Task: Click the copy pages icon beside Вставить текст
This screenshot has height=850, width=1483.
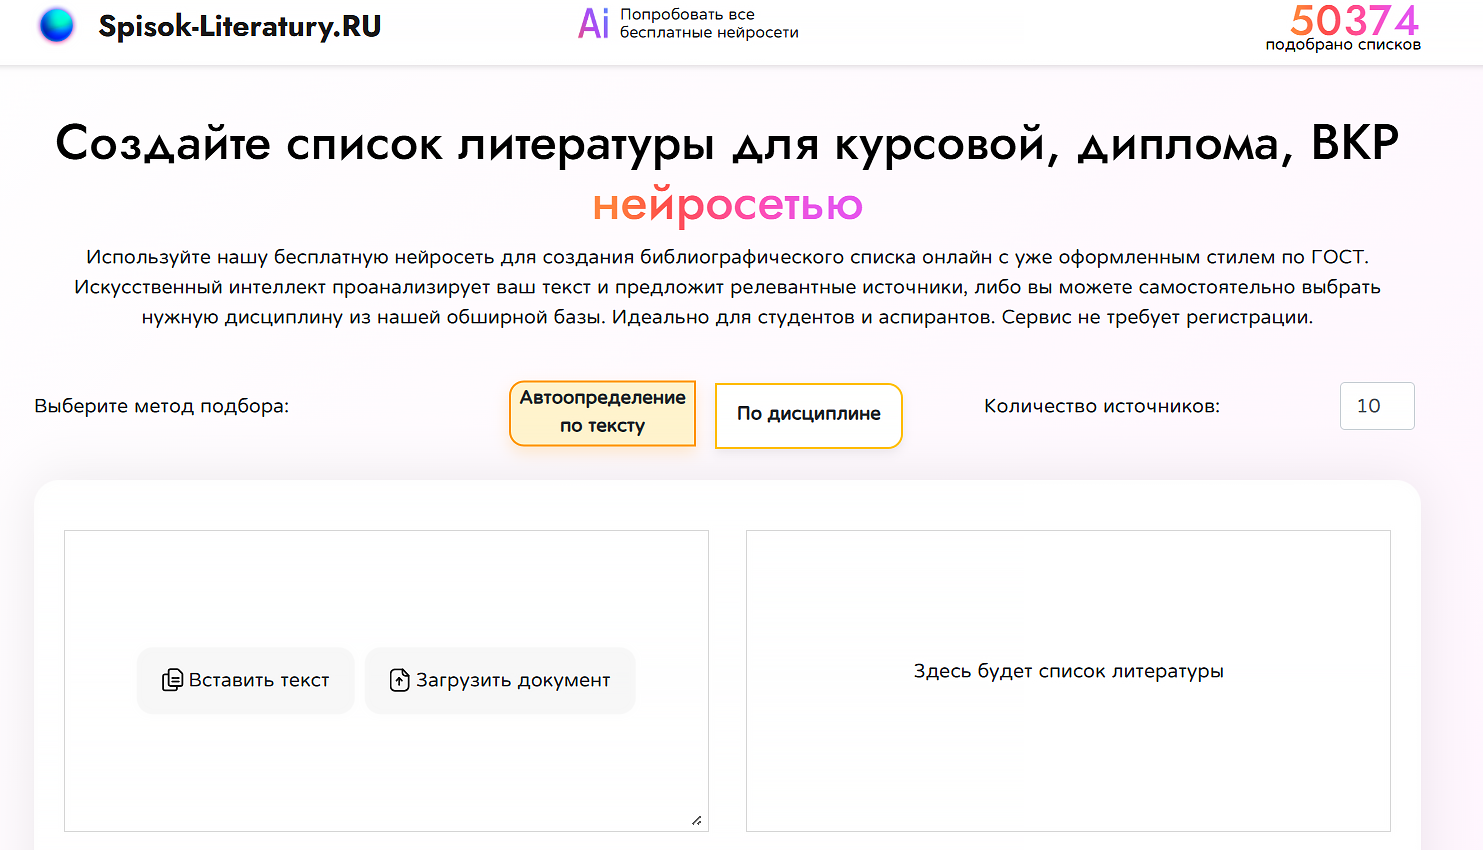Action: [x=172, y=680]
